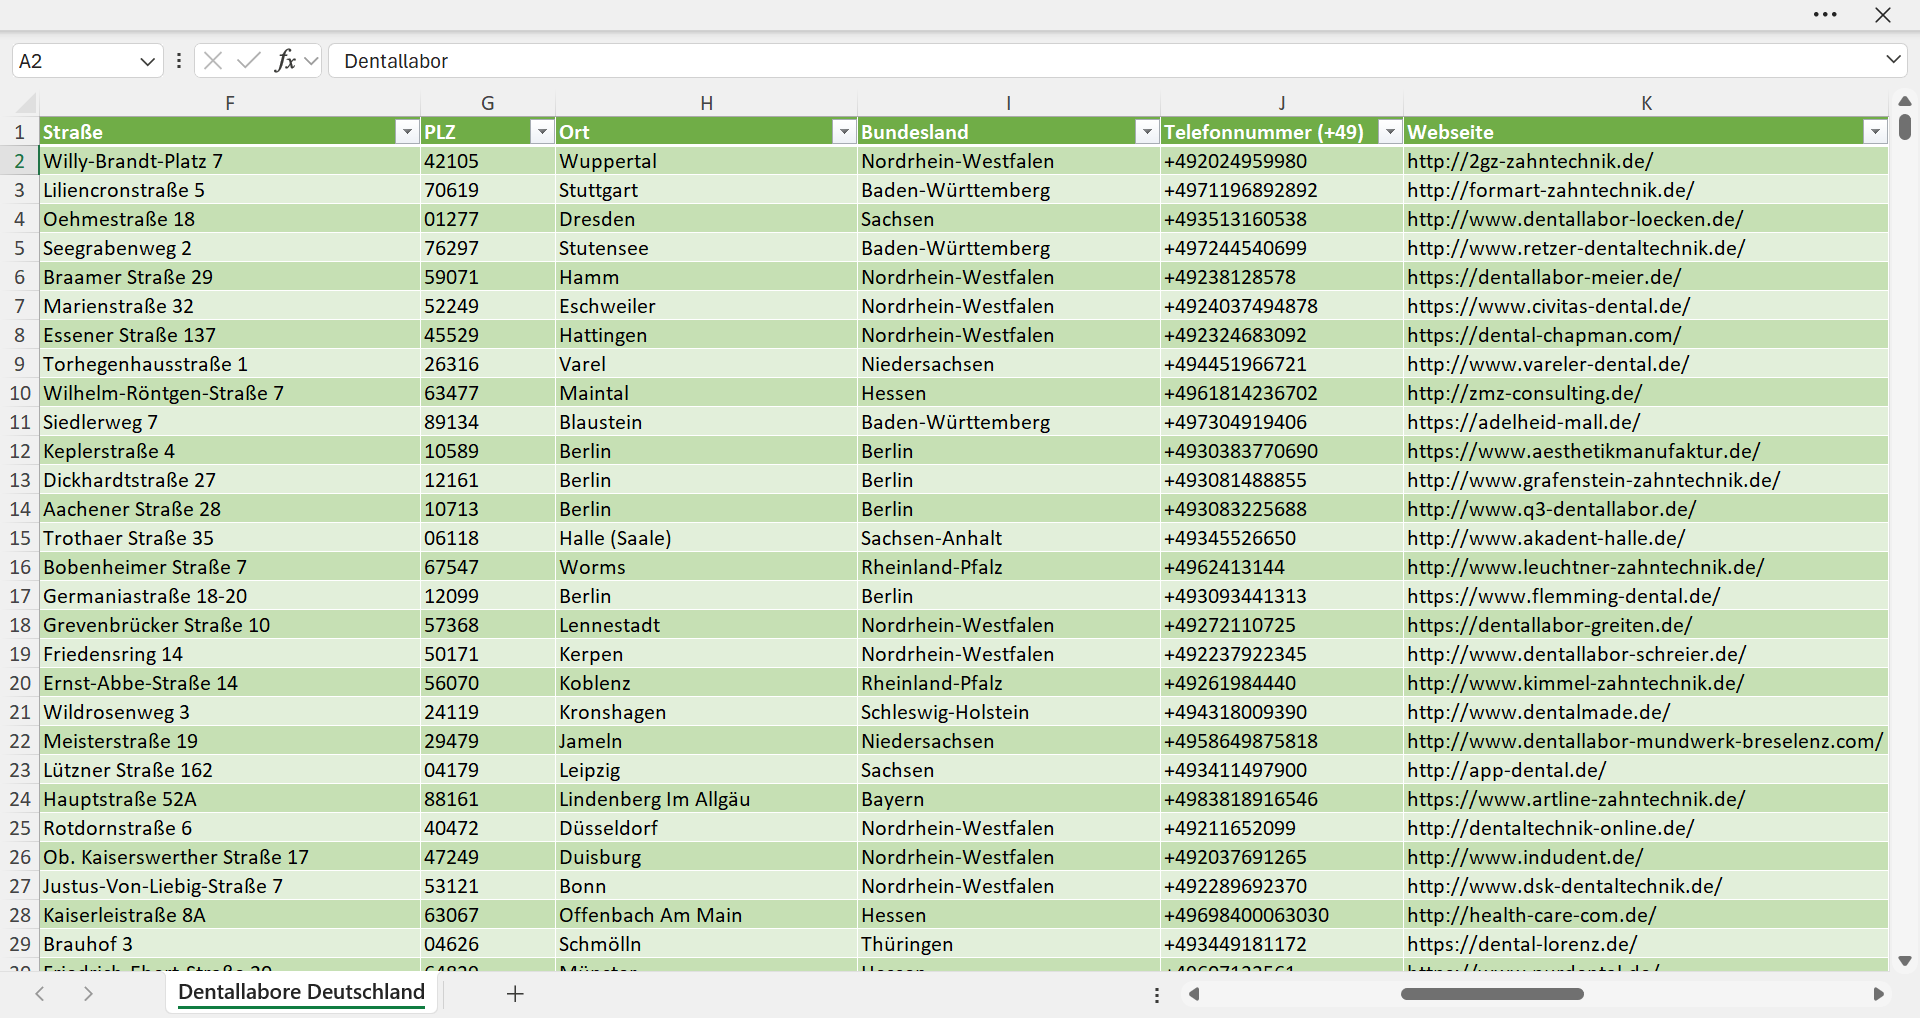Open link https://dental-chapman.com/
This screenshot has width=1920, height=1018.
pos(1544,335)
